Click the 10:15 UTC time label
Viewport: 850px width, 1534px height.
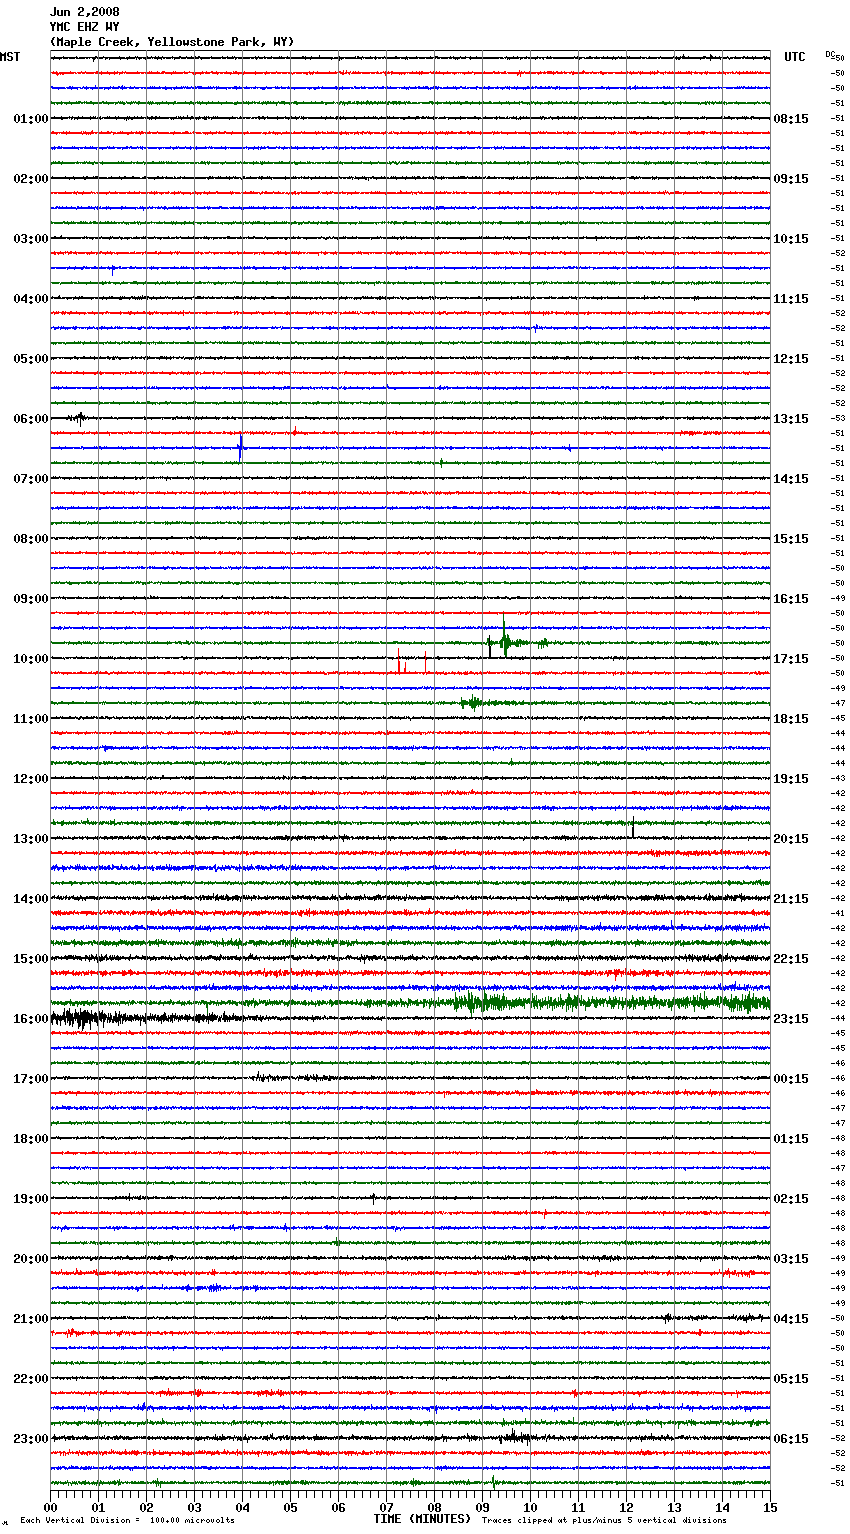tap(791, 239)
